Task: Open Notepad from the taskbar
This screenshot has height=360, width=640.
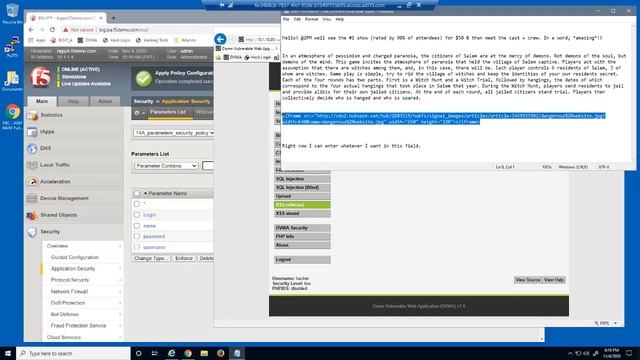Action: pos(237,353)
